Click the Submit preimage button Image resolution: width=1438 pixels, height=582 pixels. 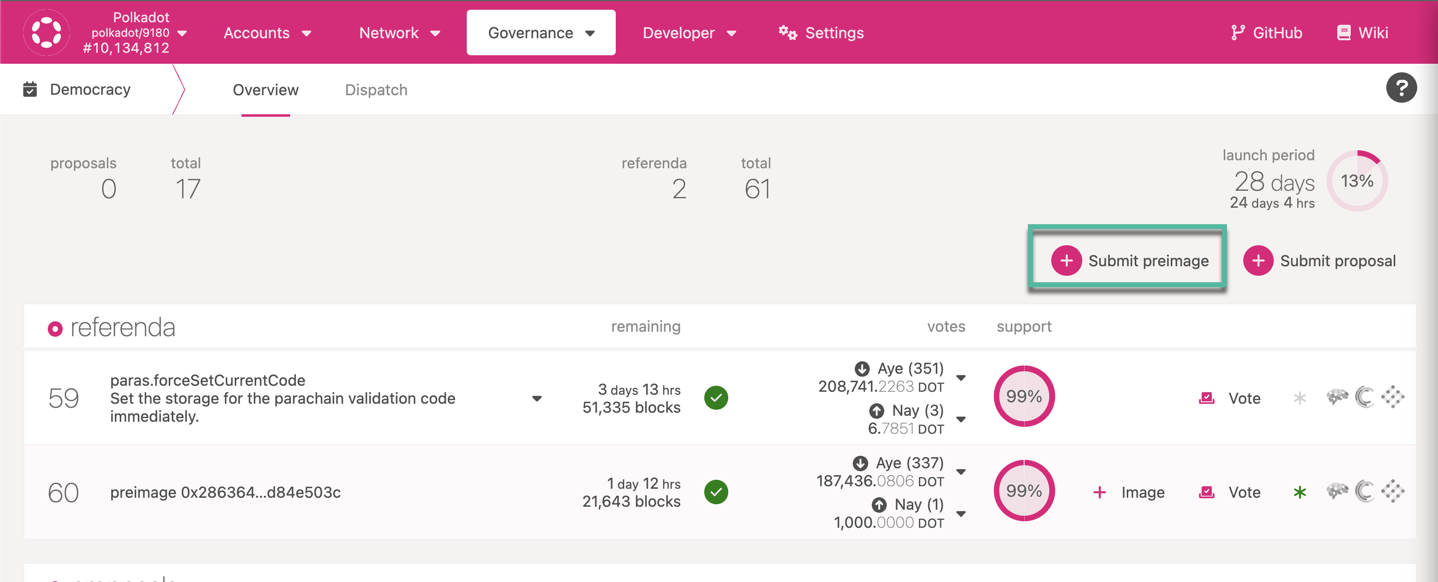1129,261
